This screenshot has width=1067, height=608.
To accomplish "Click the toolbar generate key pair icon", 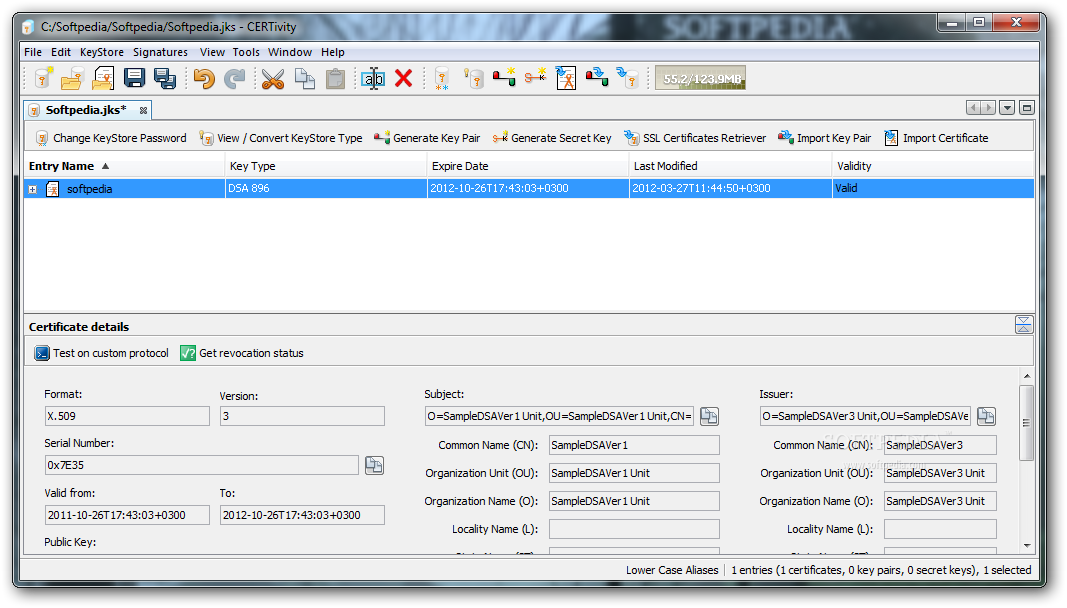I will point(504,77).
